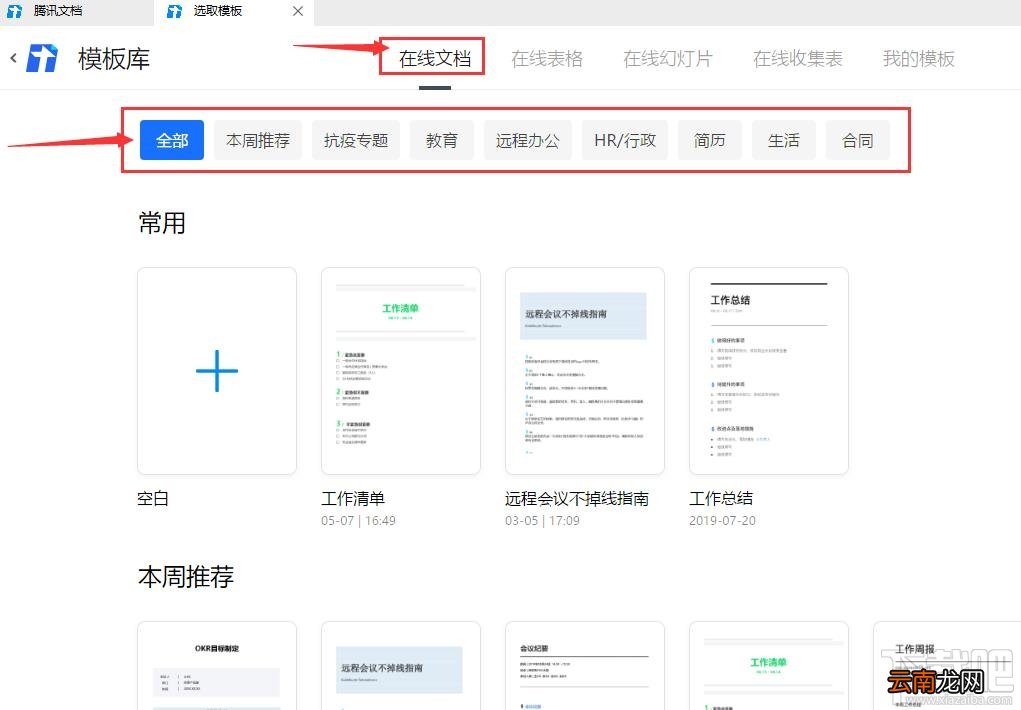
Task: Select the 远程办公 category filter
Action: coord(527,140)
